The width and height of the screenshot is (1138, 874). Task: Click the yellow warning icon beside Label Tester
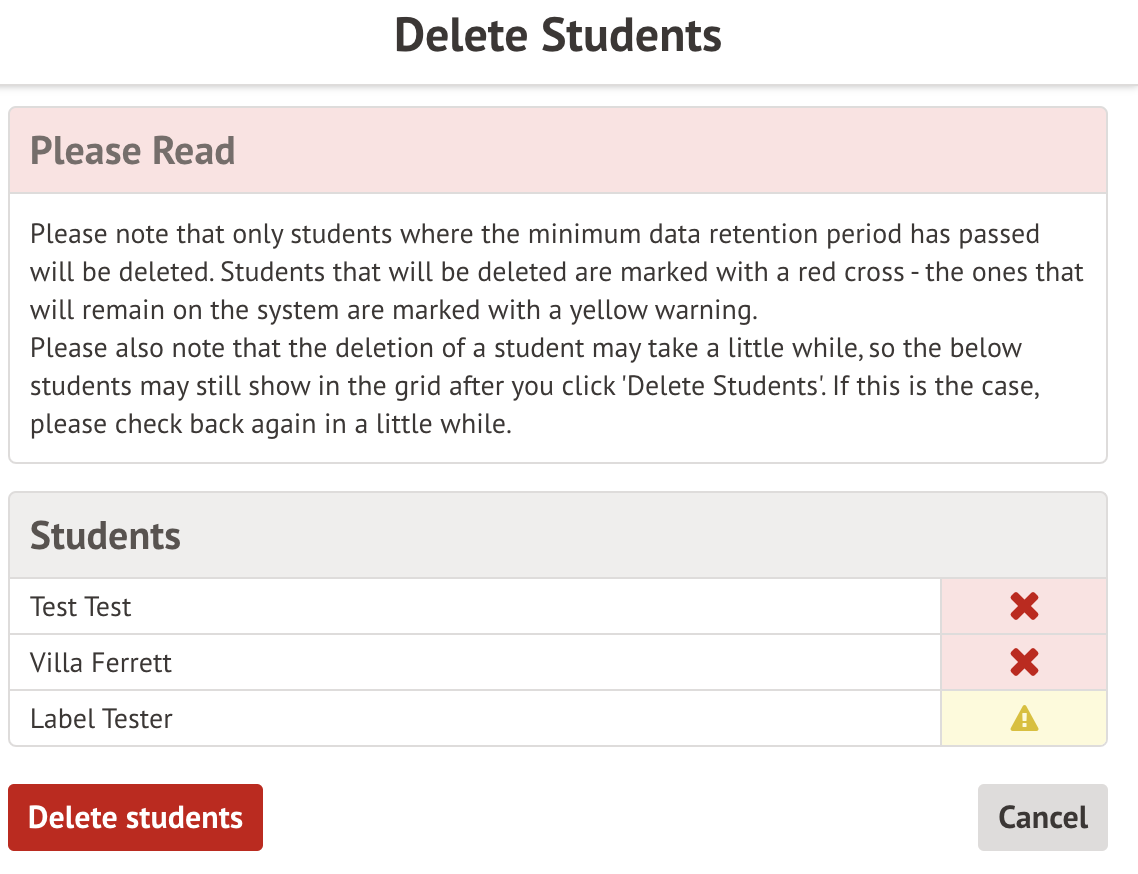coord(1024,718)
